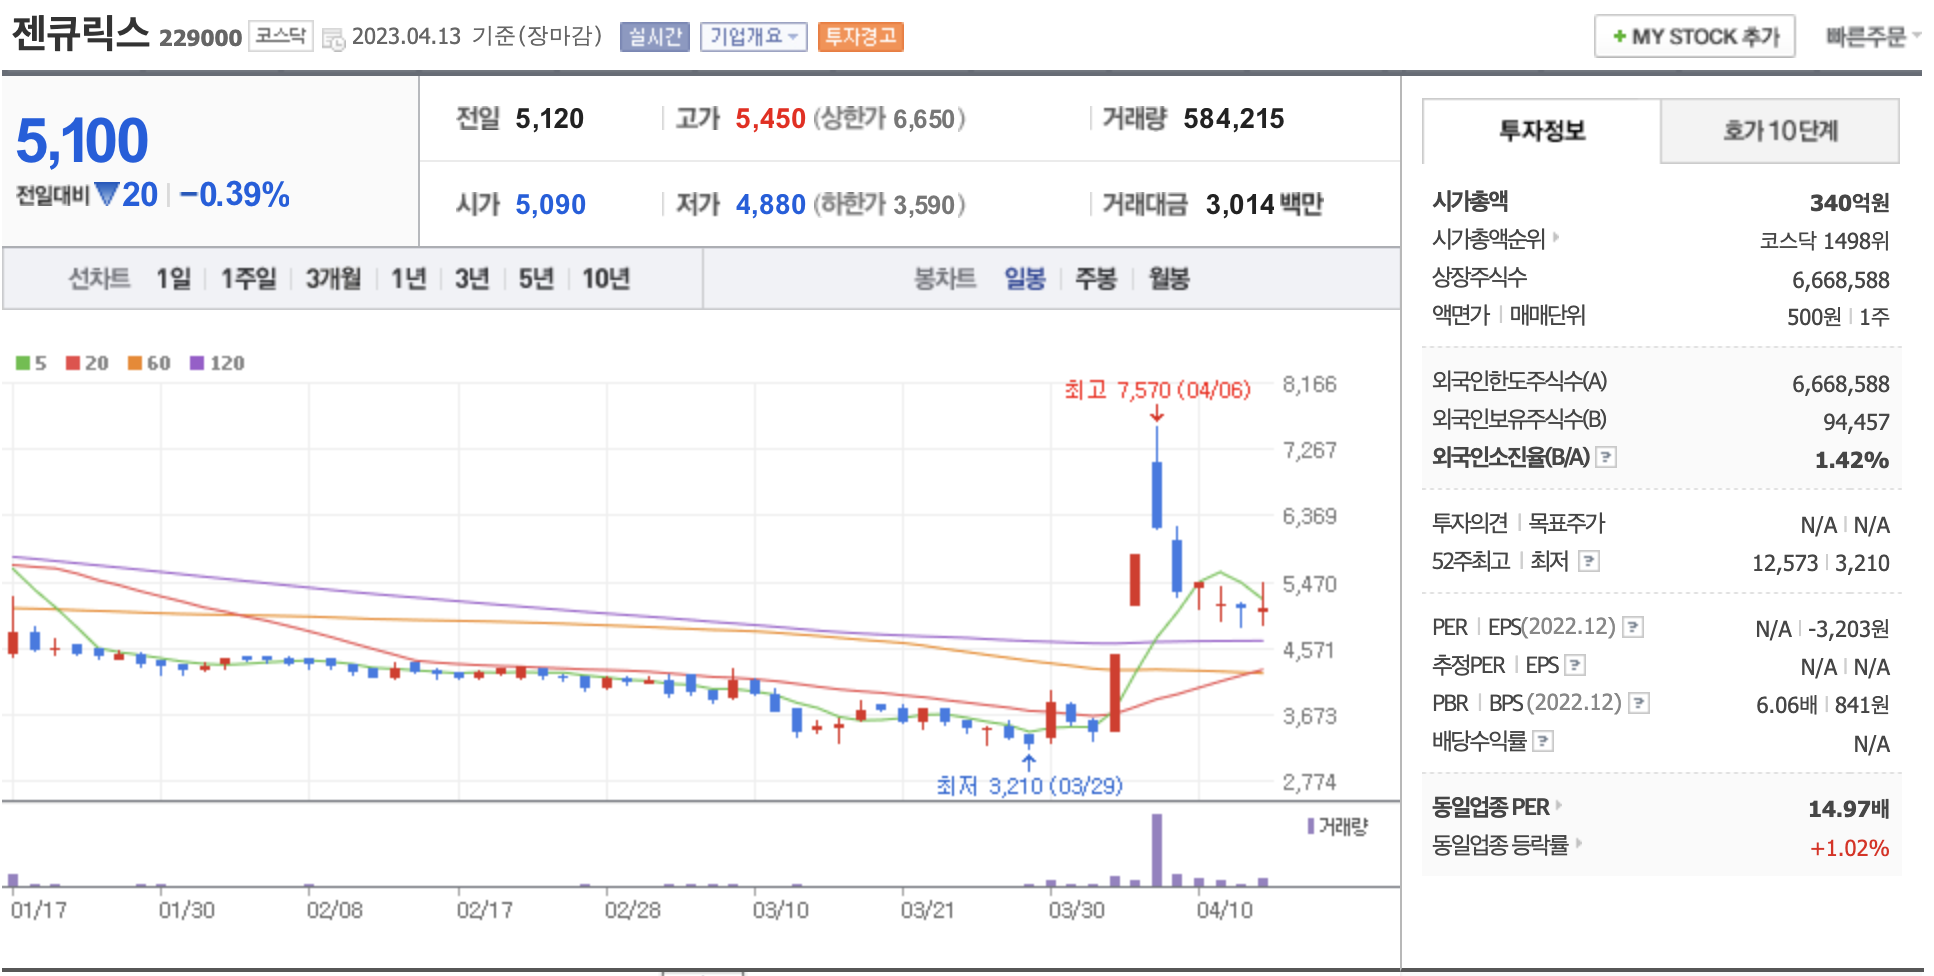Click the tallest volume bar in 거래량 chart

pyautogui.click(x=1157, y=850)
